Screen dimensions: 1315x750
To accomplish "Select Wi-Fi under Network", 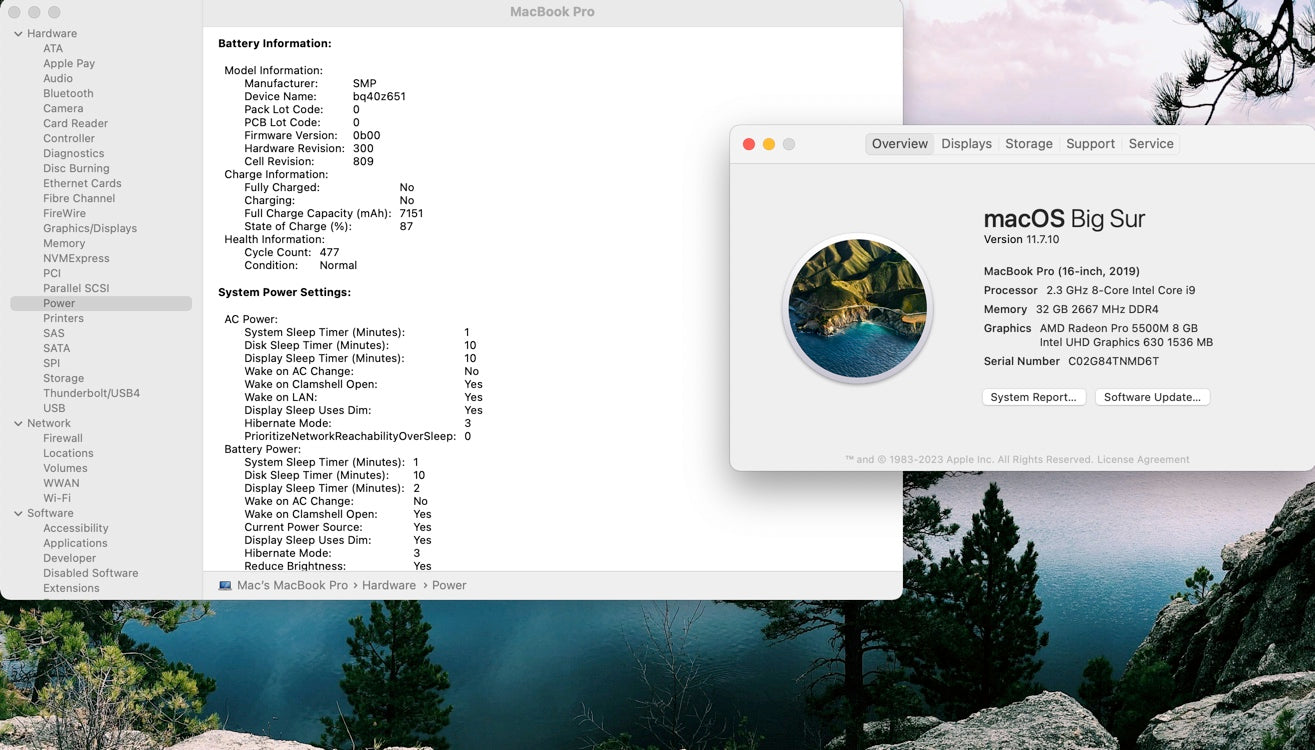I will pos(57,498).
